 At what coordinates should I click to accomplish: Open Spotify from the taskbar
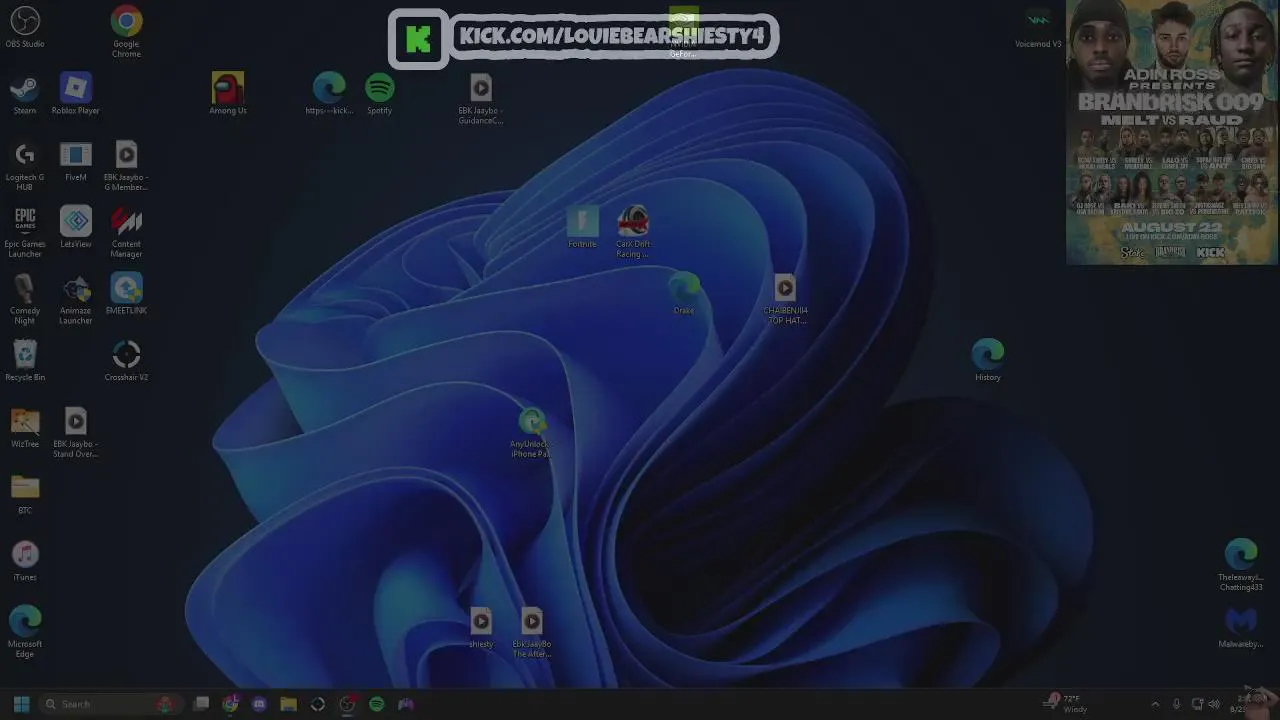377,704
